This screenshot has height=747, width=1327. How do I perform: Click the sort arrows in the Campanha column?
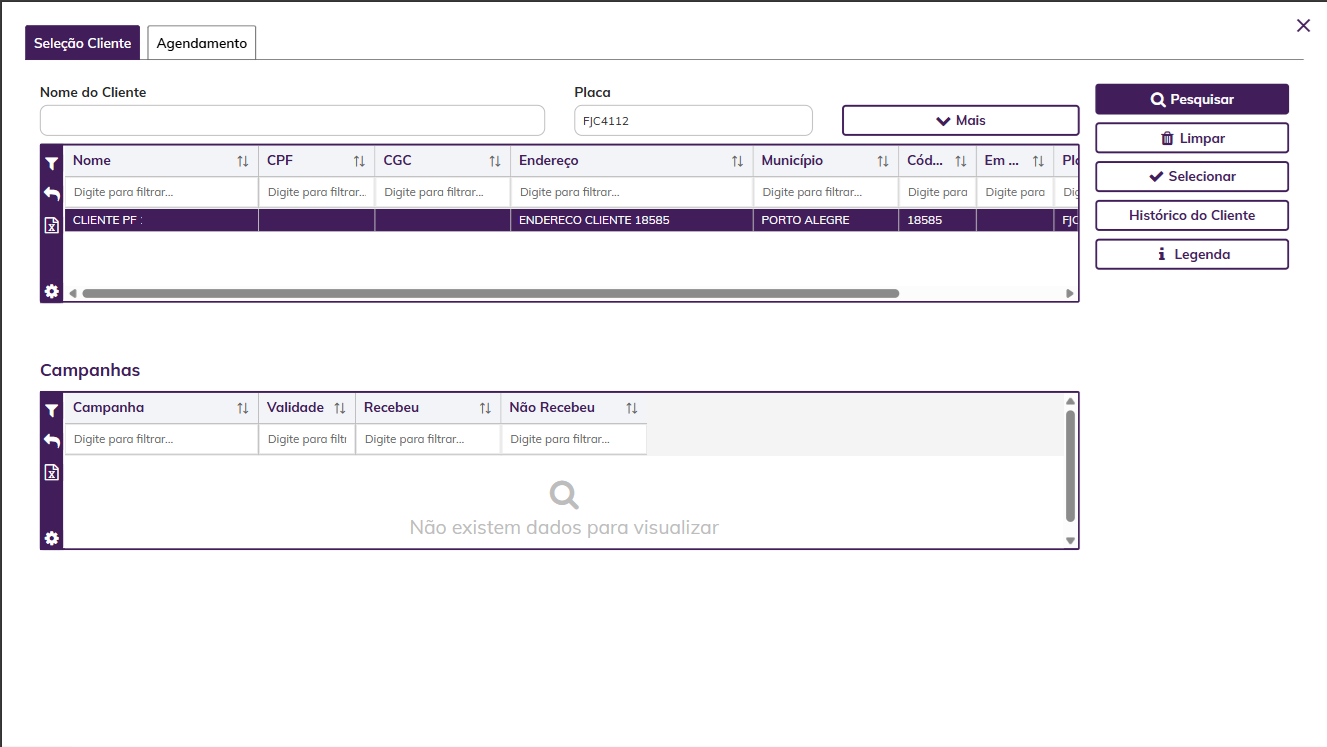click(x=243, y=408)
